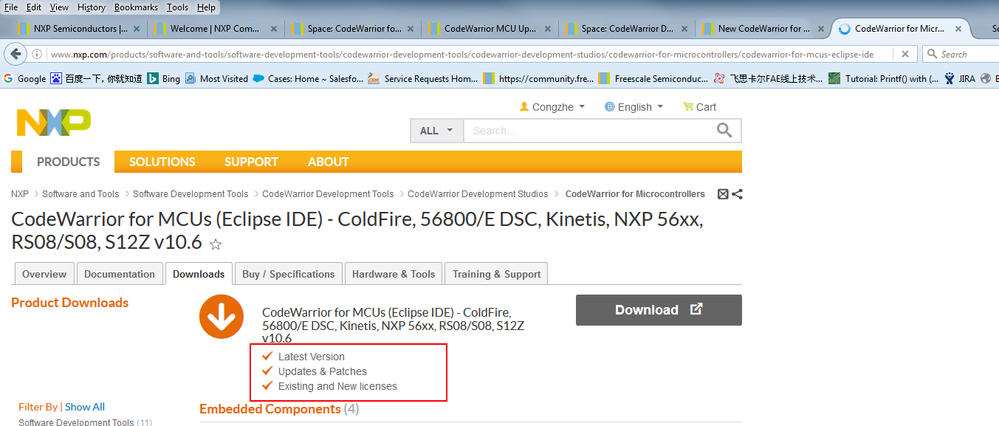
Task: Click the Embedded Components heading
Action: click(270, 409)
